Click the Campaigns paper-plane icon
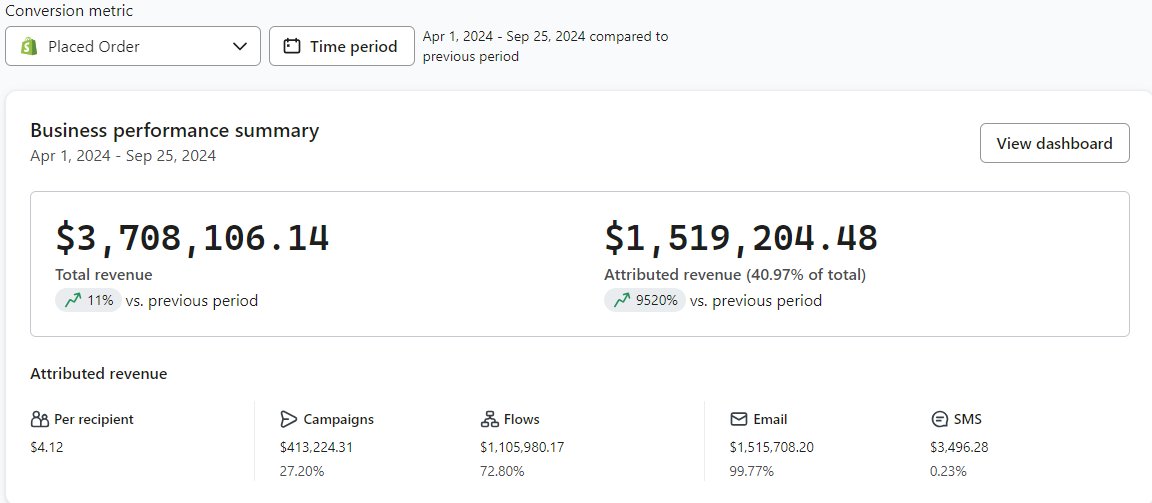The height and width of the screenshot is (503, 1152). 288,419
